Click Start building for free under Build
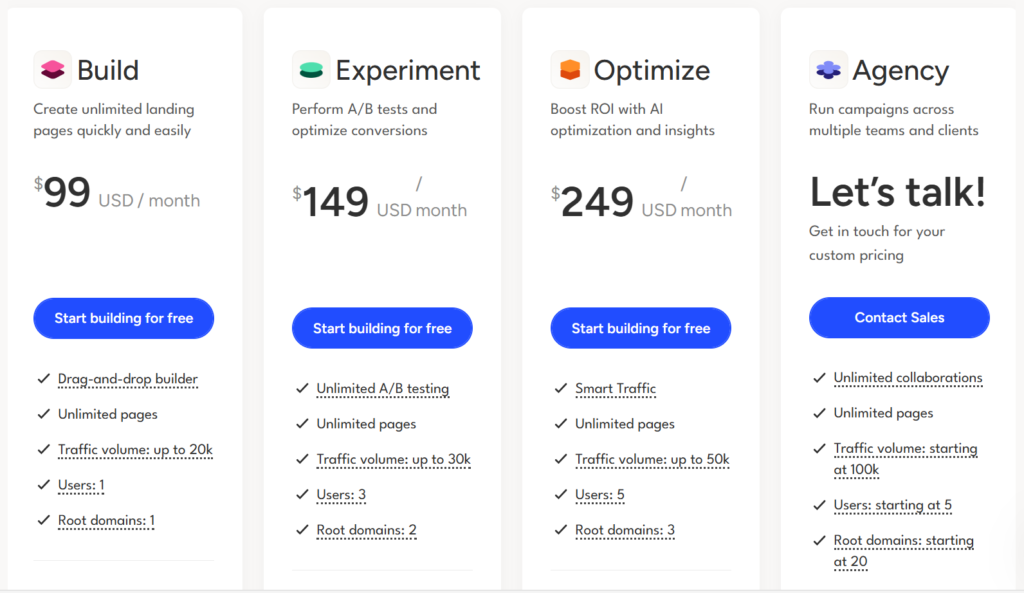The height and width of the screenshot is (593, 1024). tap(123, 317)
